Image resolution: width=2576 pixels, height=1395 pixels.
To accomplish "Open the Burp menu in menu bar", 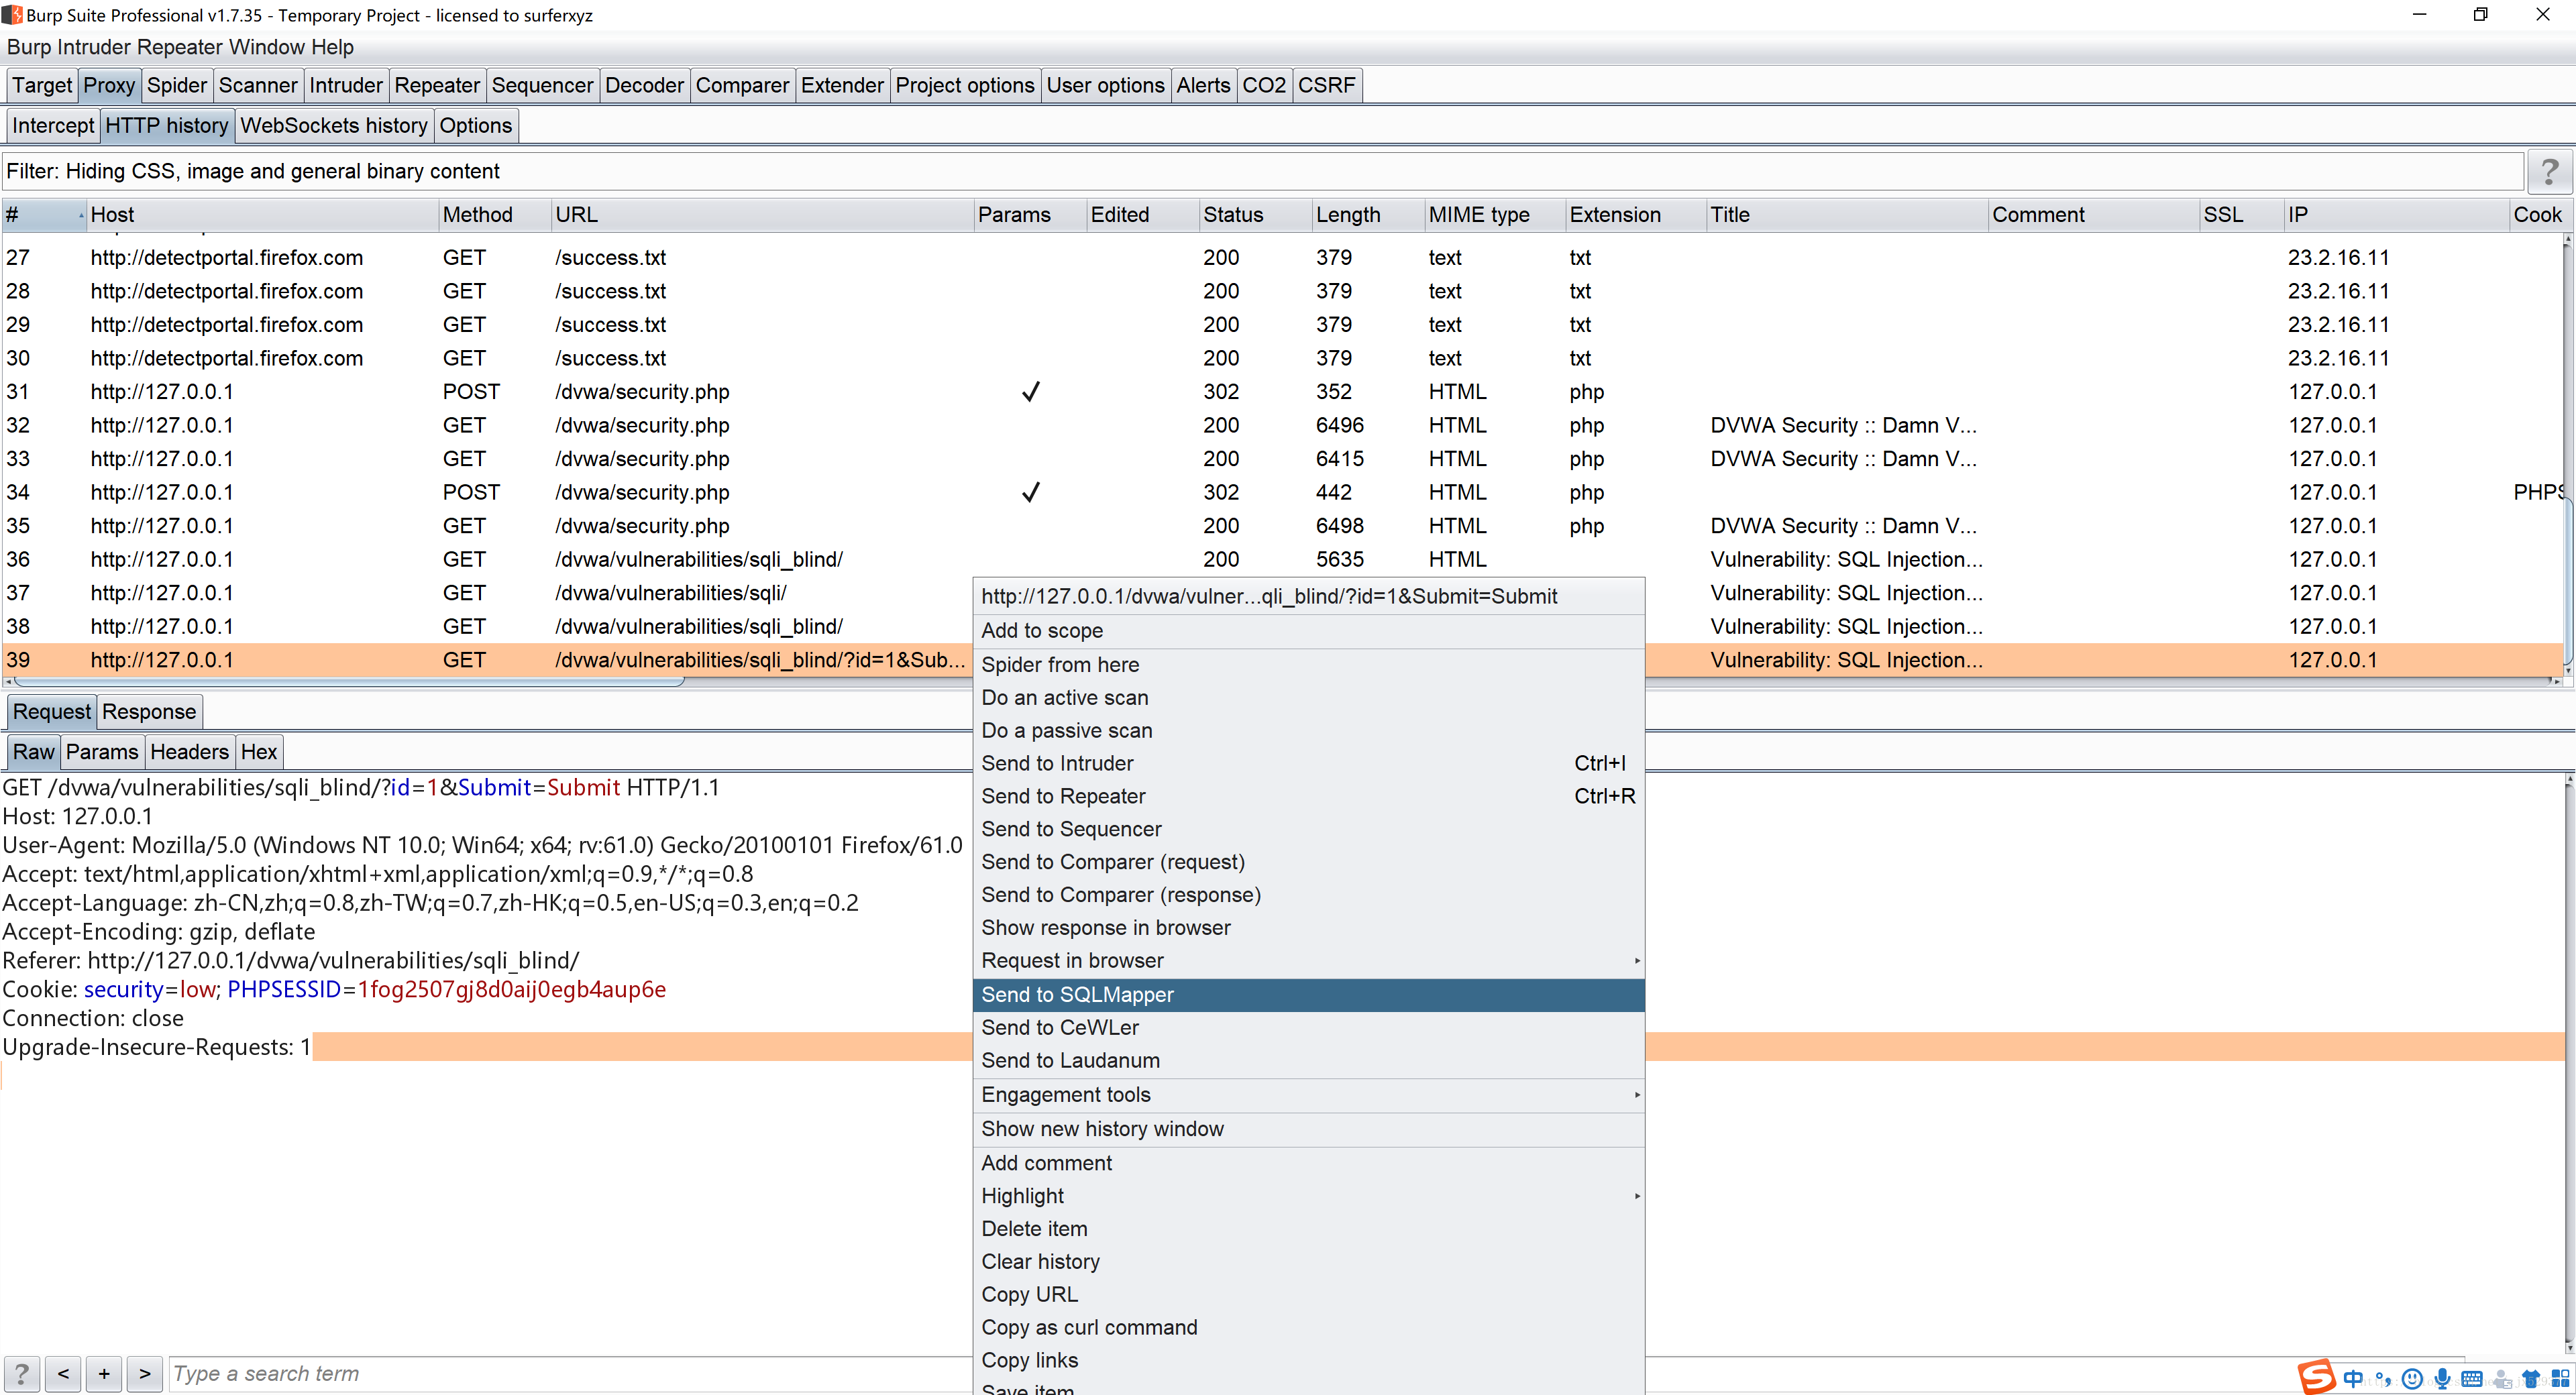I will tap(29, 47).
